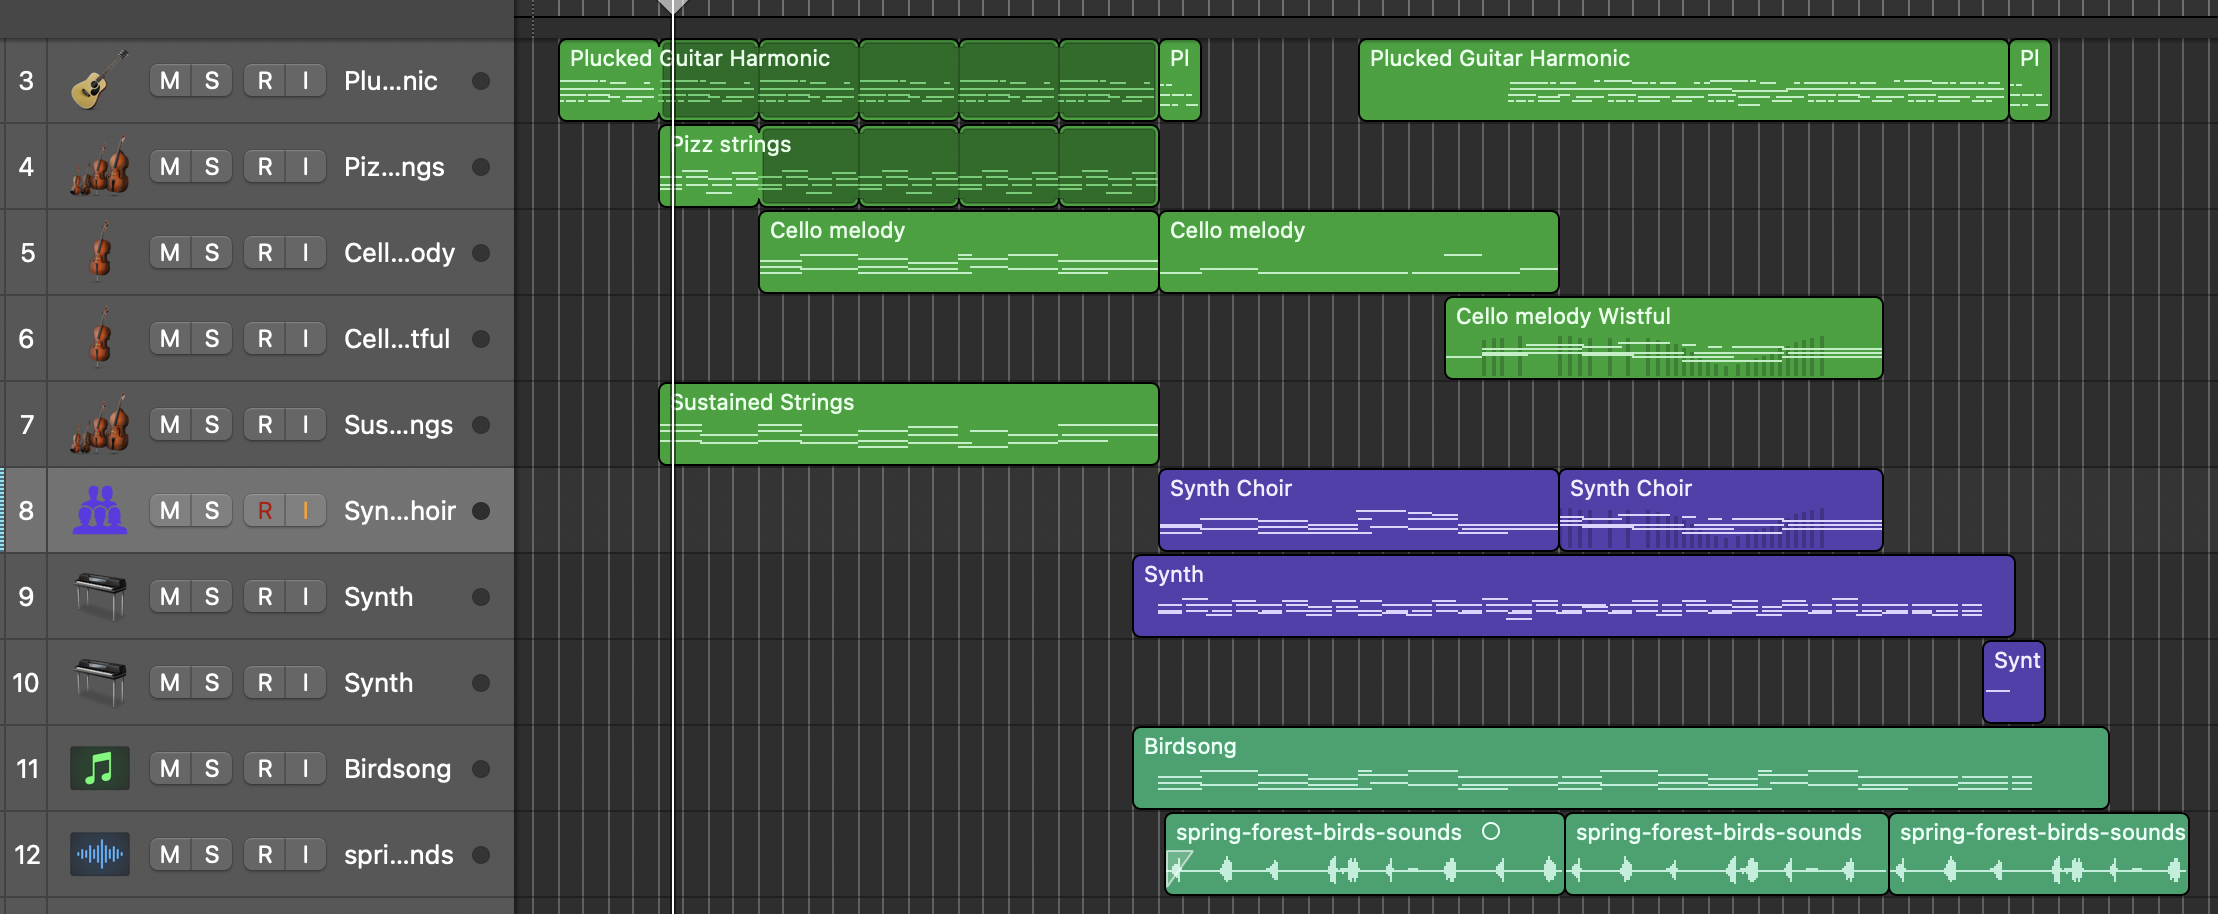Click the keyboard icon on track 9 Synth

99,596
